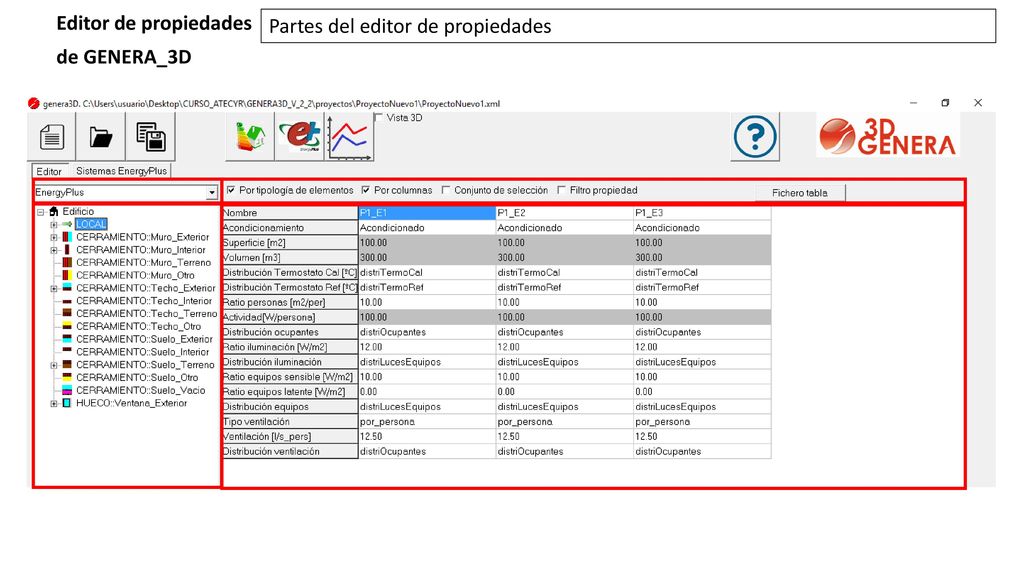Run the EnergyPlus simulation icon
The width and height of the screenshot is (1024, 576).
pyautogui.click(x=300, y=136)
